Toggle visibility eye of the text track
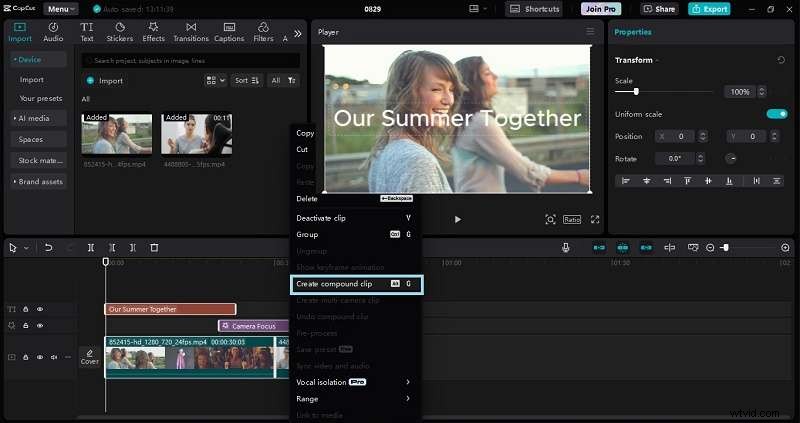 coord(40,309)
